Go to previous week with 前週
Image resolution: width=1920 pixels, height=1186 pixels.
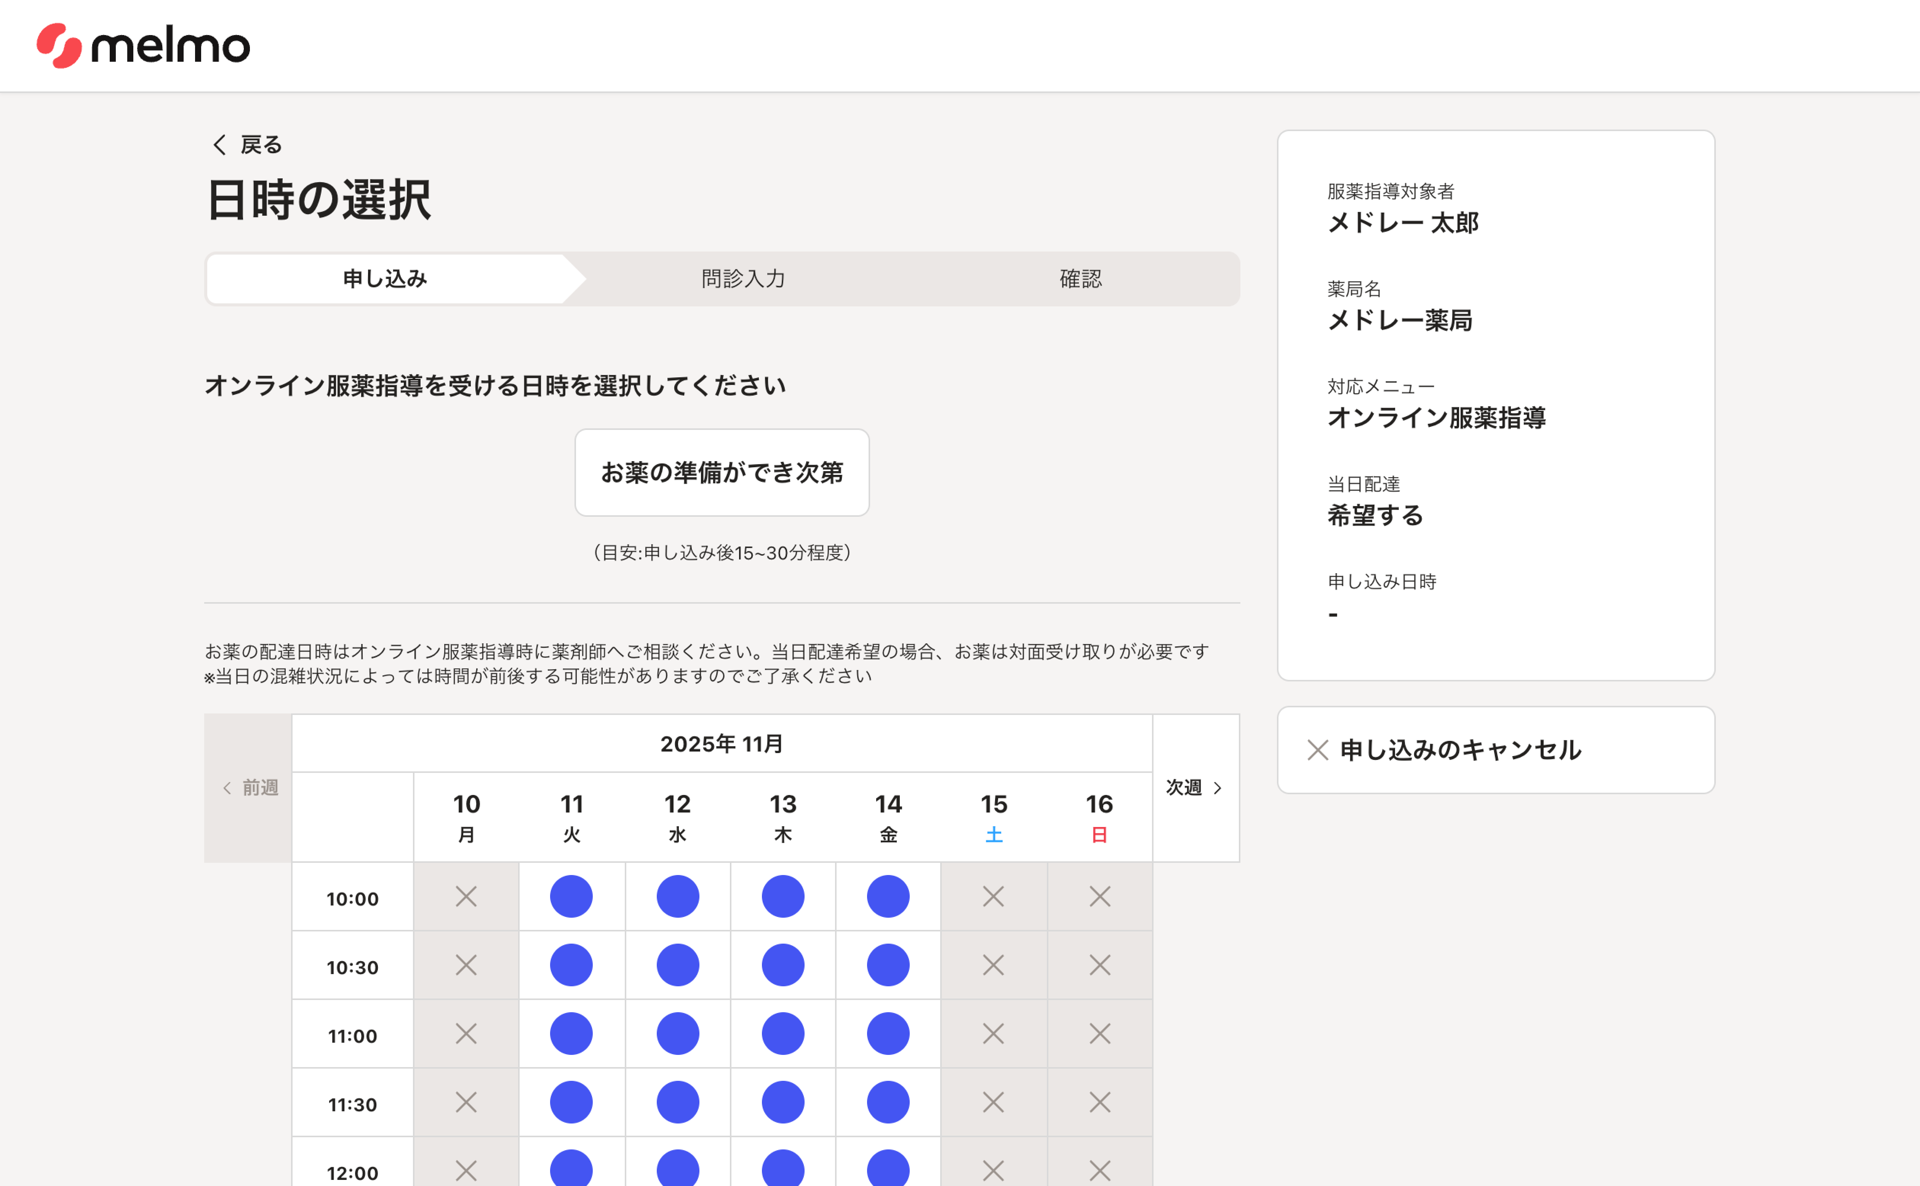click(x=249, y=788)
